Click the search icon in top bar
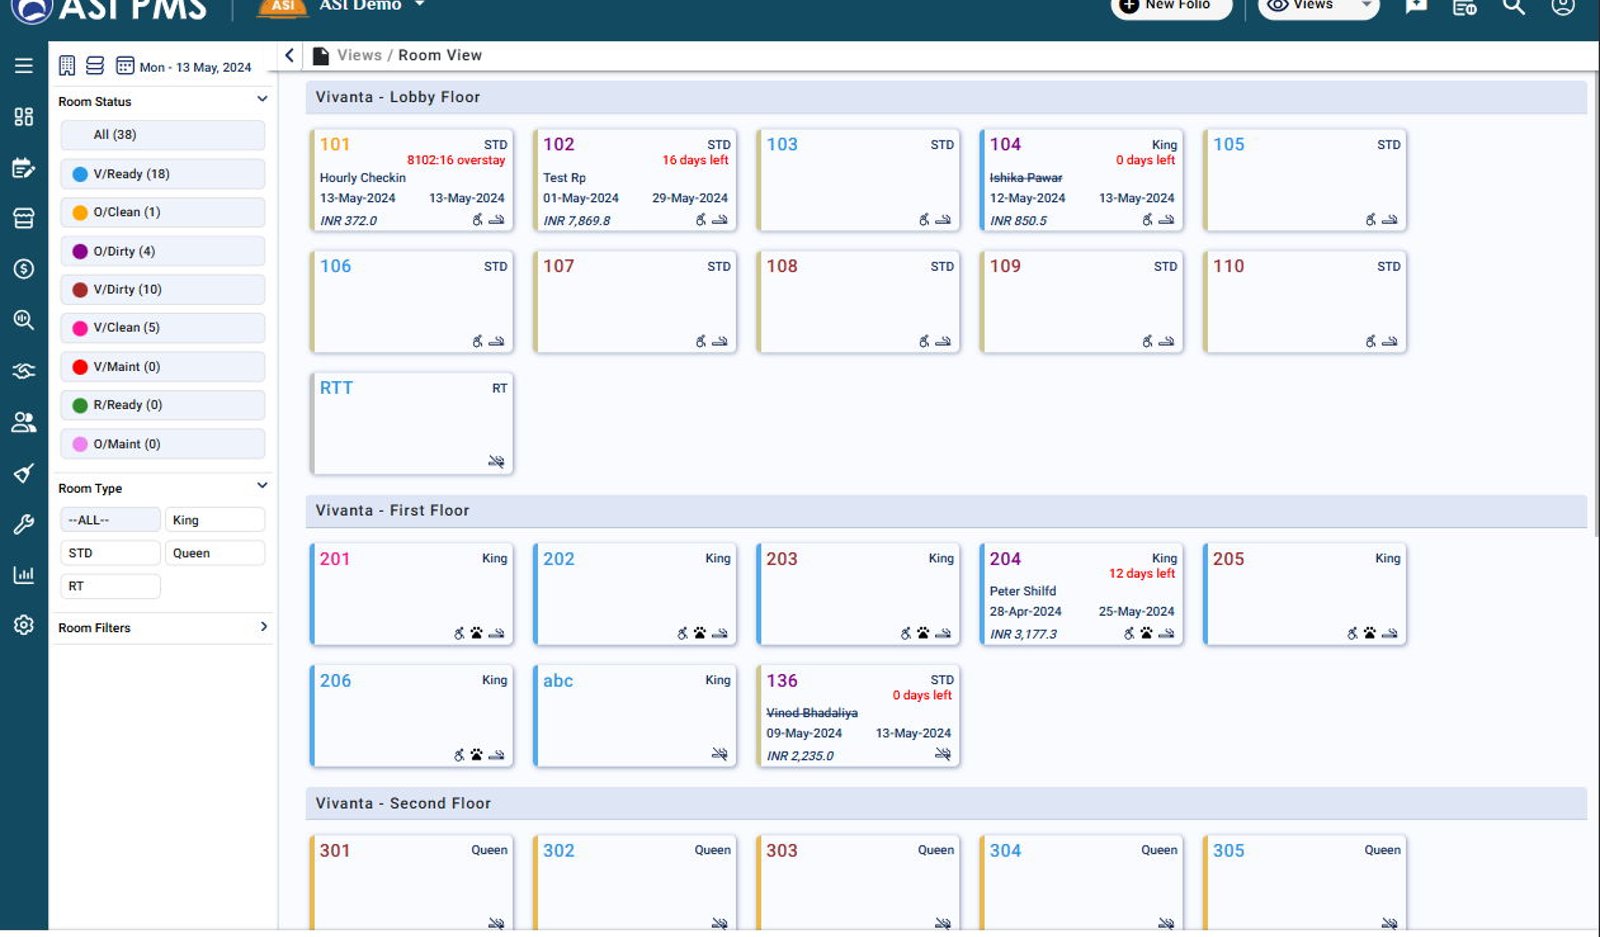Screen dimensions: 1600x937 (x=1514, y=6)
